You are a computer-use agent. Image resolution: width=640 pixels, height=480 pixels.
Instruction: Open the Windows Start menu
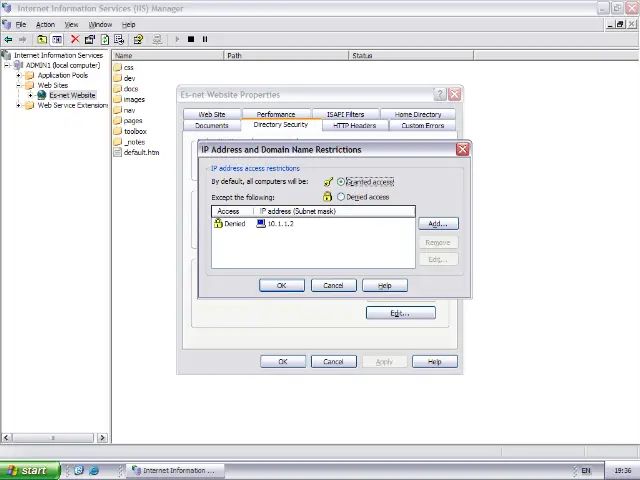click(x=30, y=470)
